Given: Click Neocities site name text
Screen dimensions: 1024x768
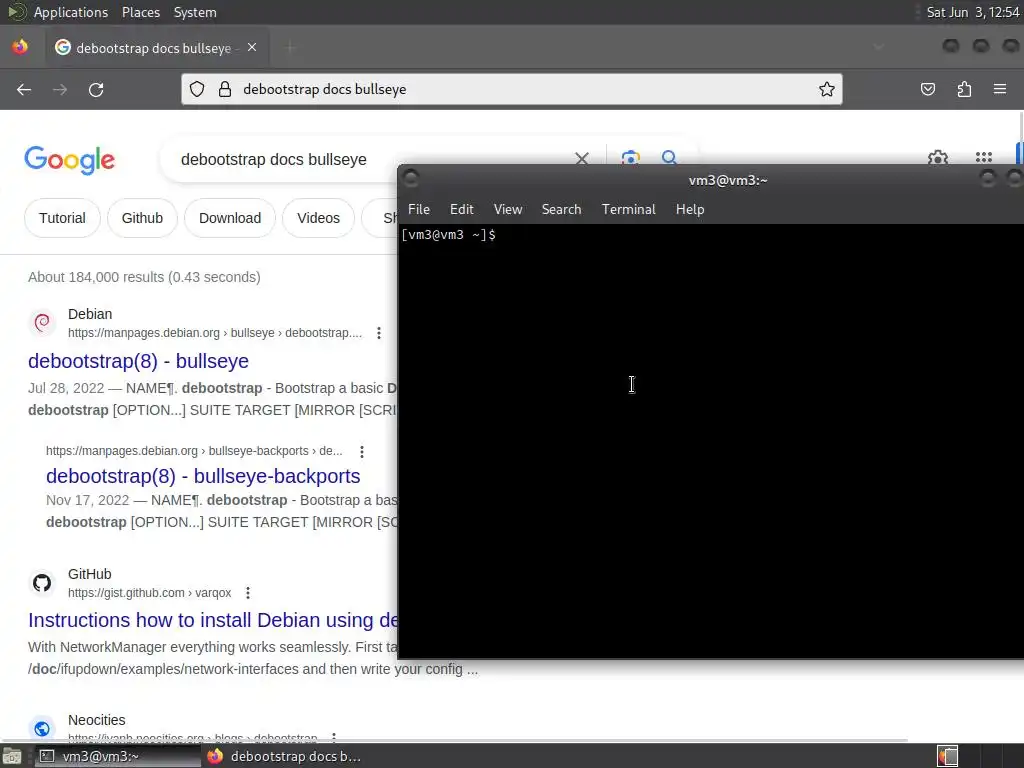Looking at the screenshot, I should click(x=97, y=720).
